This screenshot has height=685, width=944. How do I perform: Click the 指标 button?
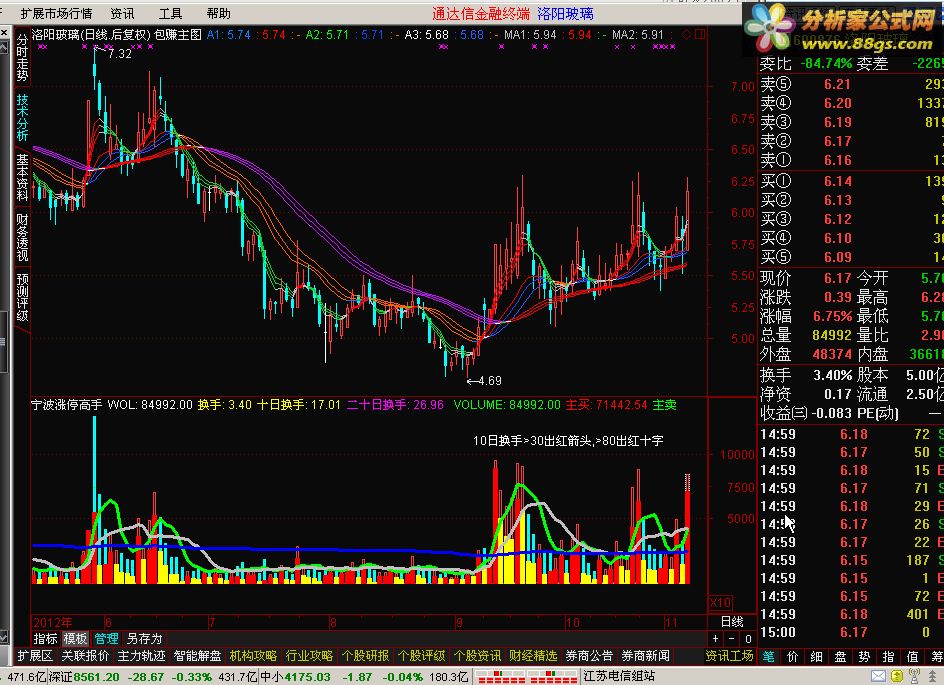point(46,639)
